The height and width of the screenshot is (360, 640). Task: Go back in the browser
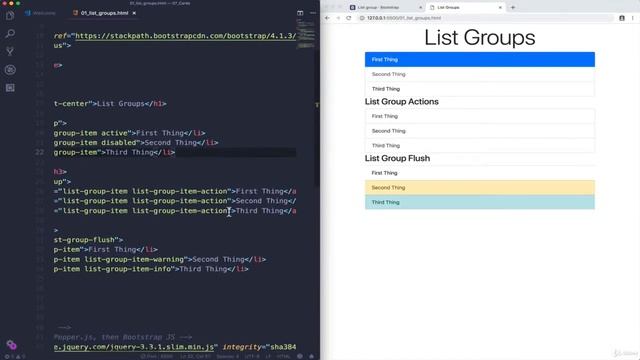tap(327, 18)
